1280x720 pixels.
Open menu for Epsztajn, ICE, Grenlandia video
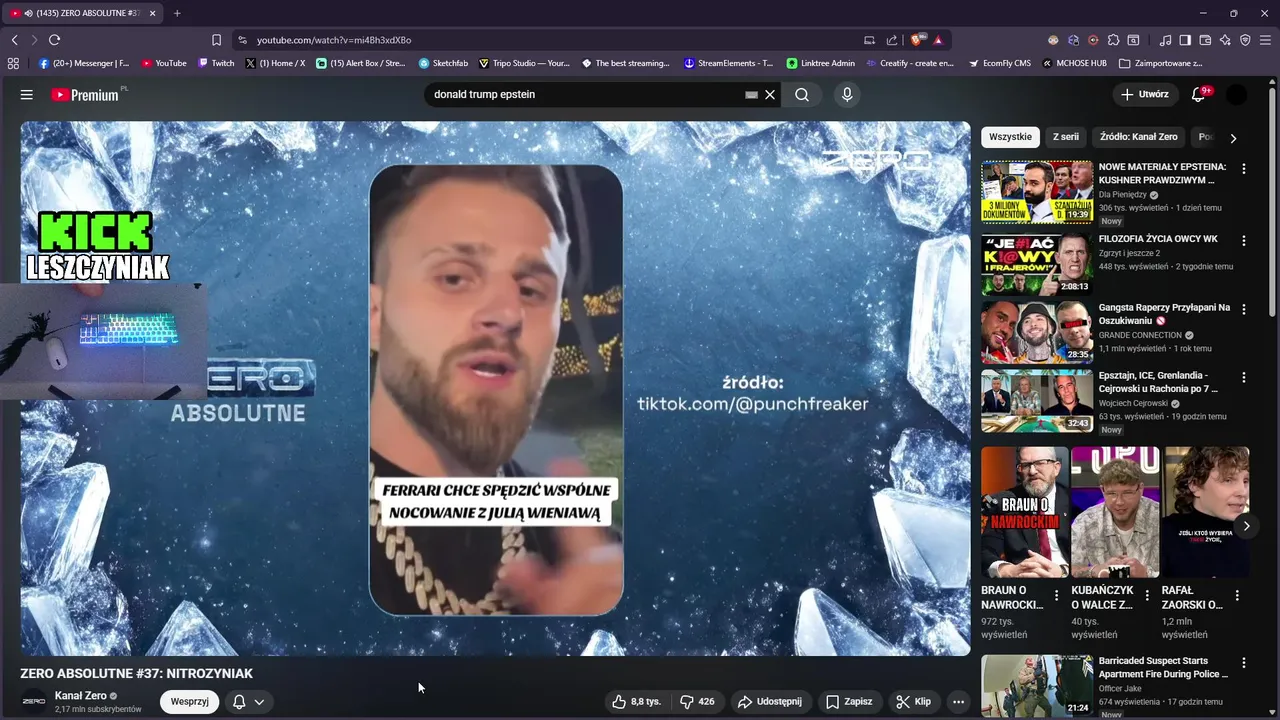click(x=1244, y=377)
